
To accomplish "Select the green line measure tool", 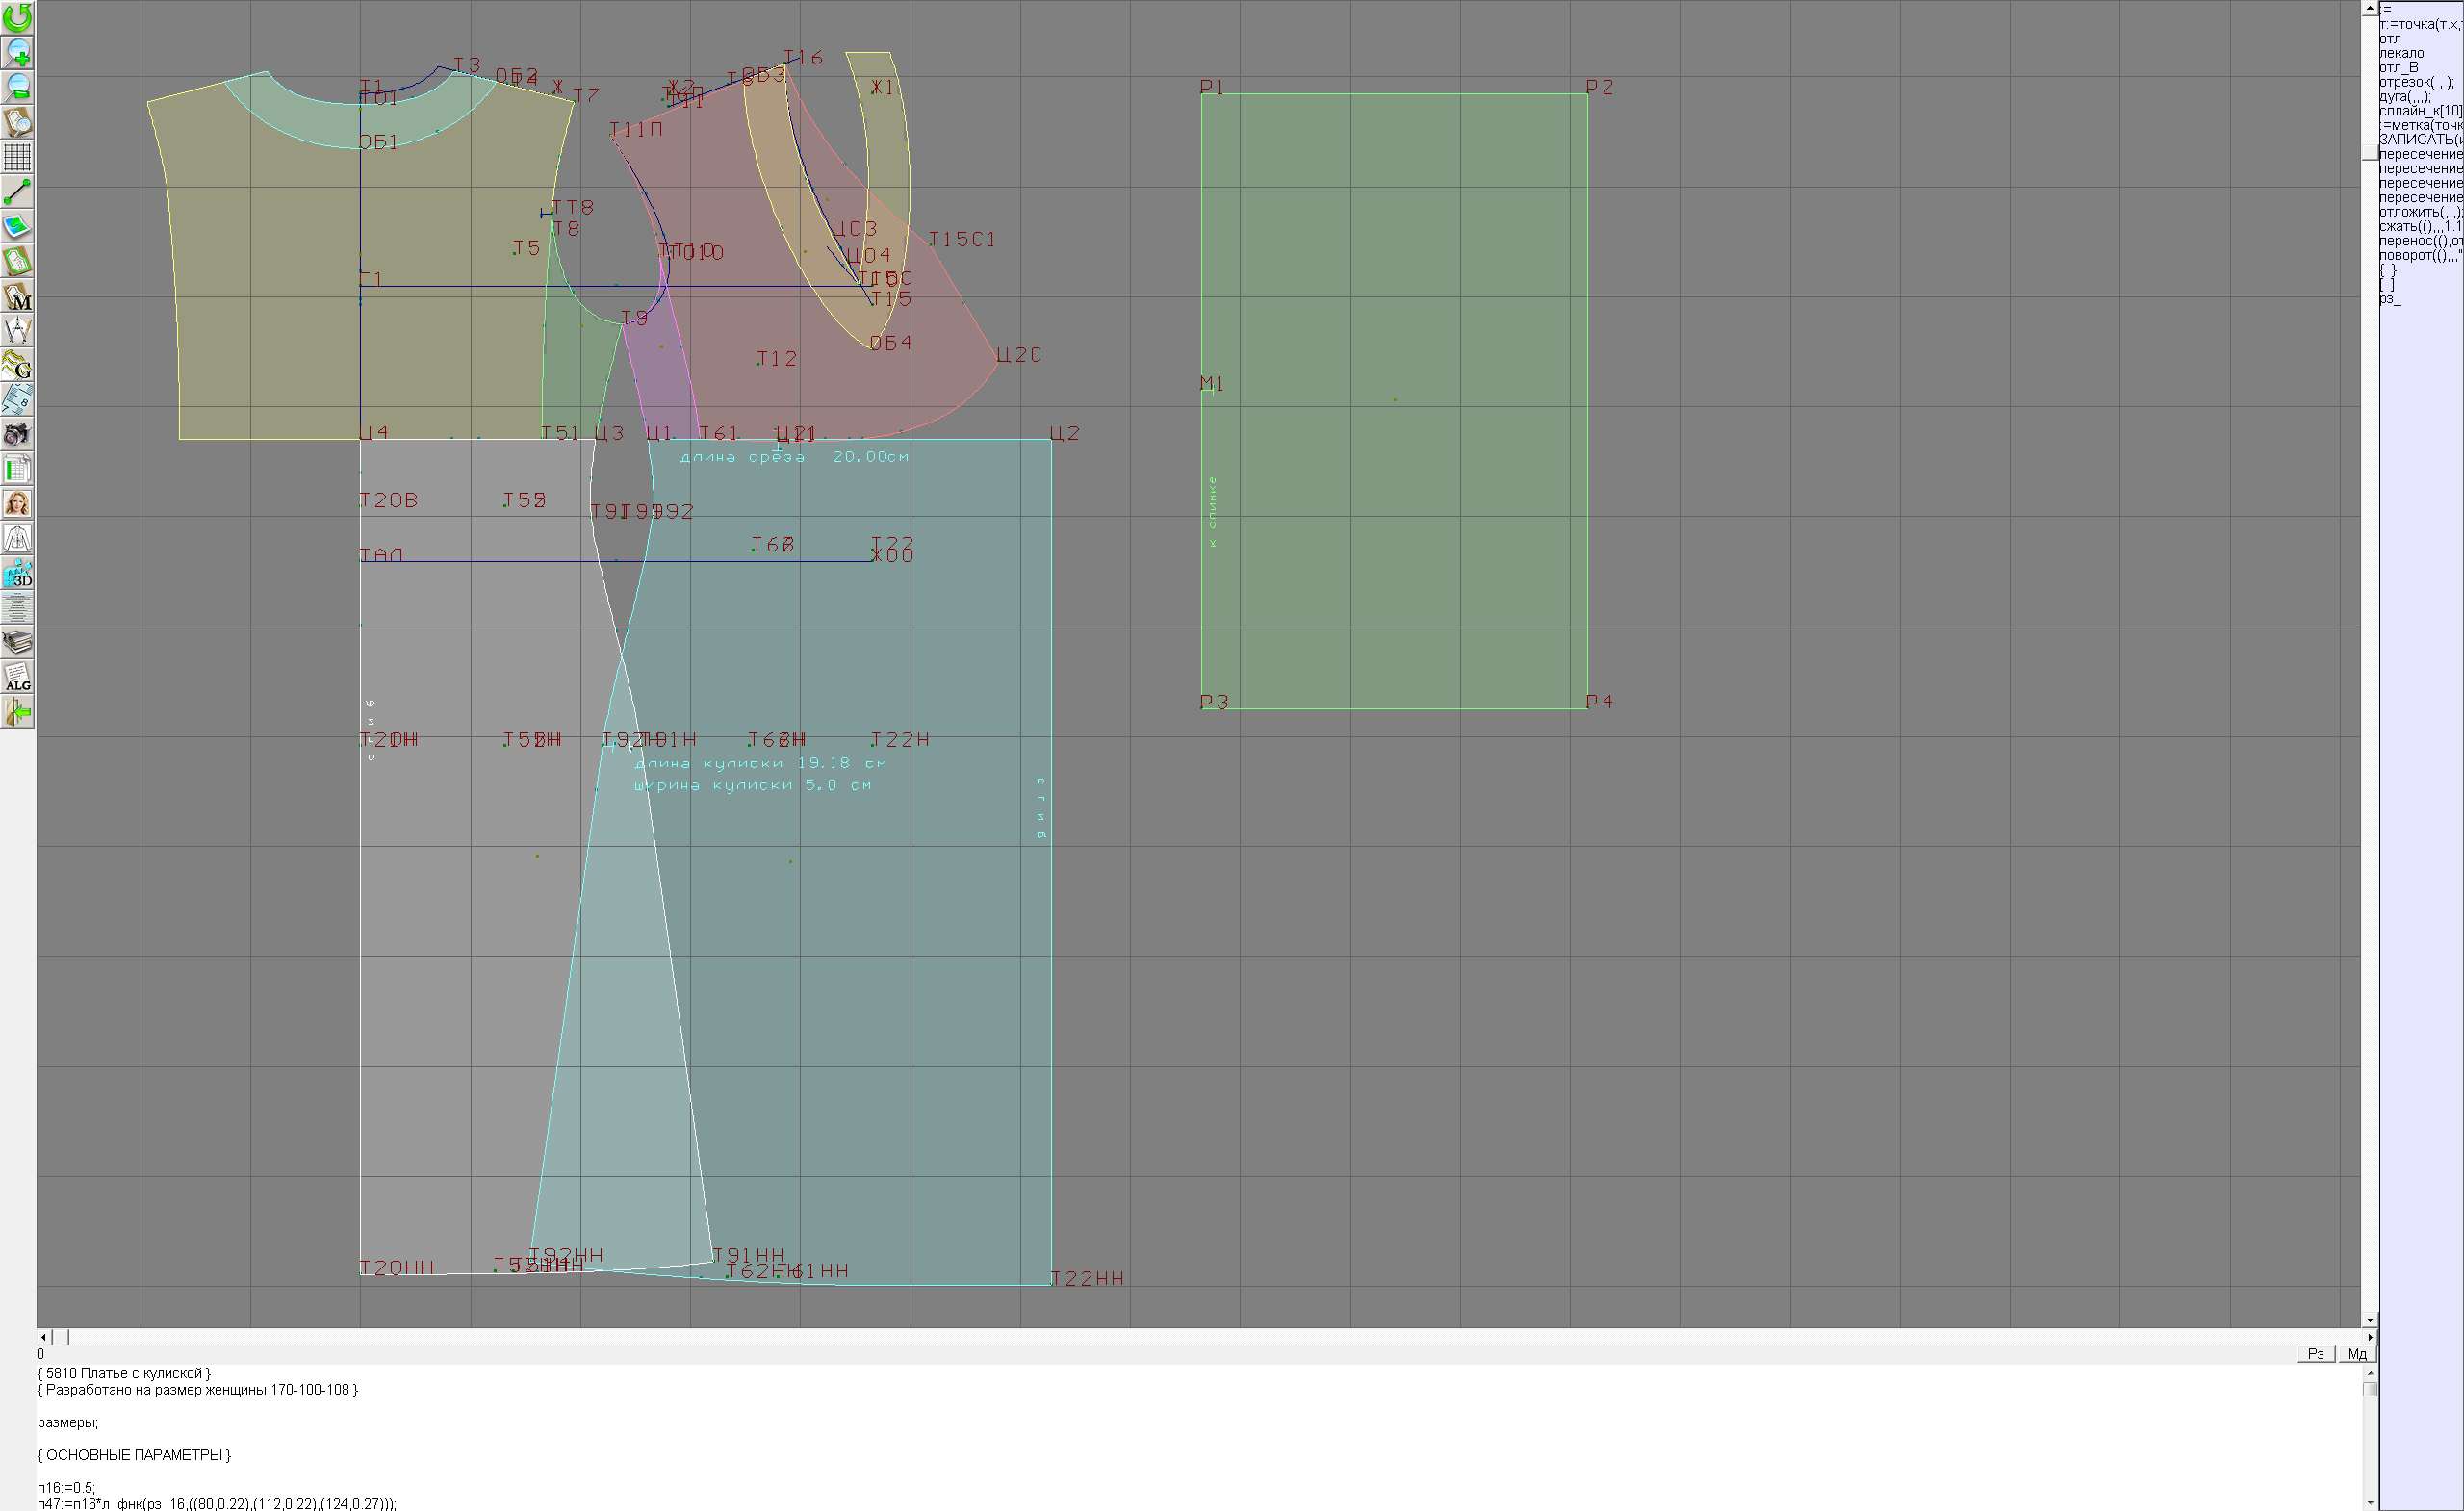I will pos(17,192).
